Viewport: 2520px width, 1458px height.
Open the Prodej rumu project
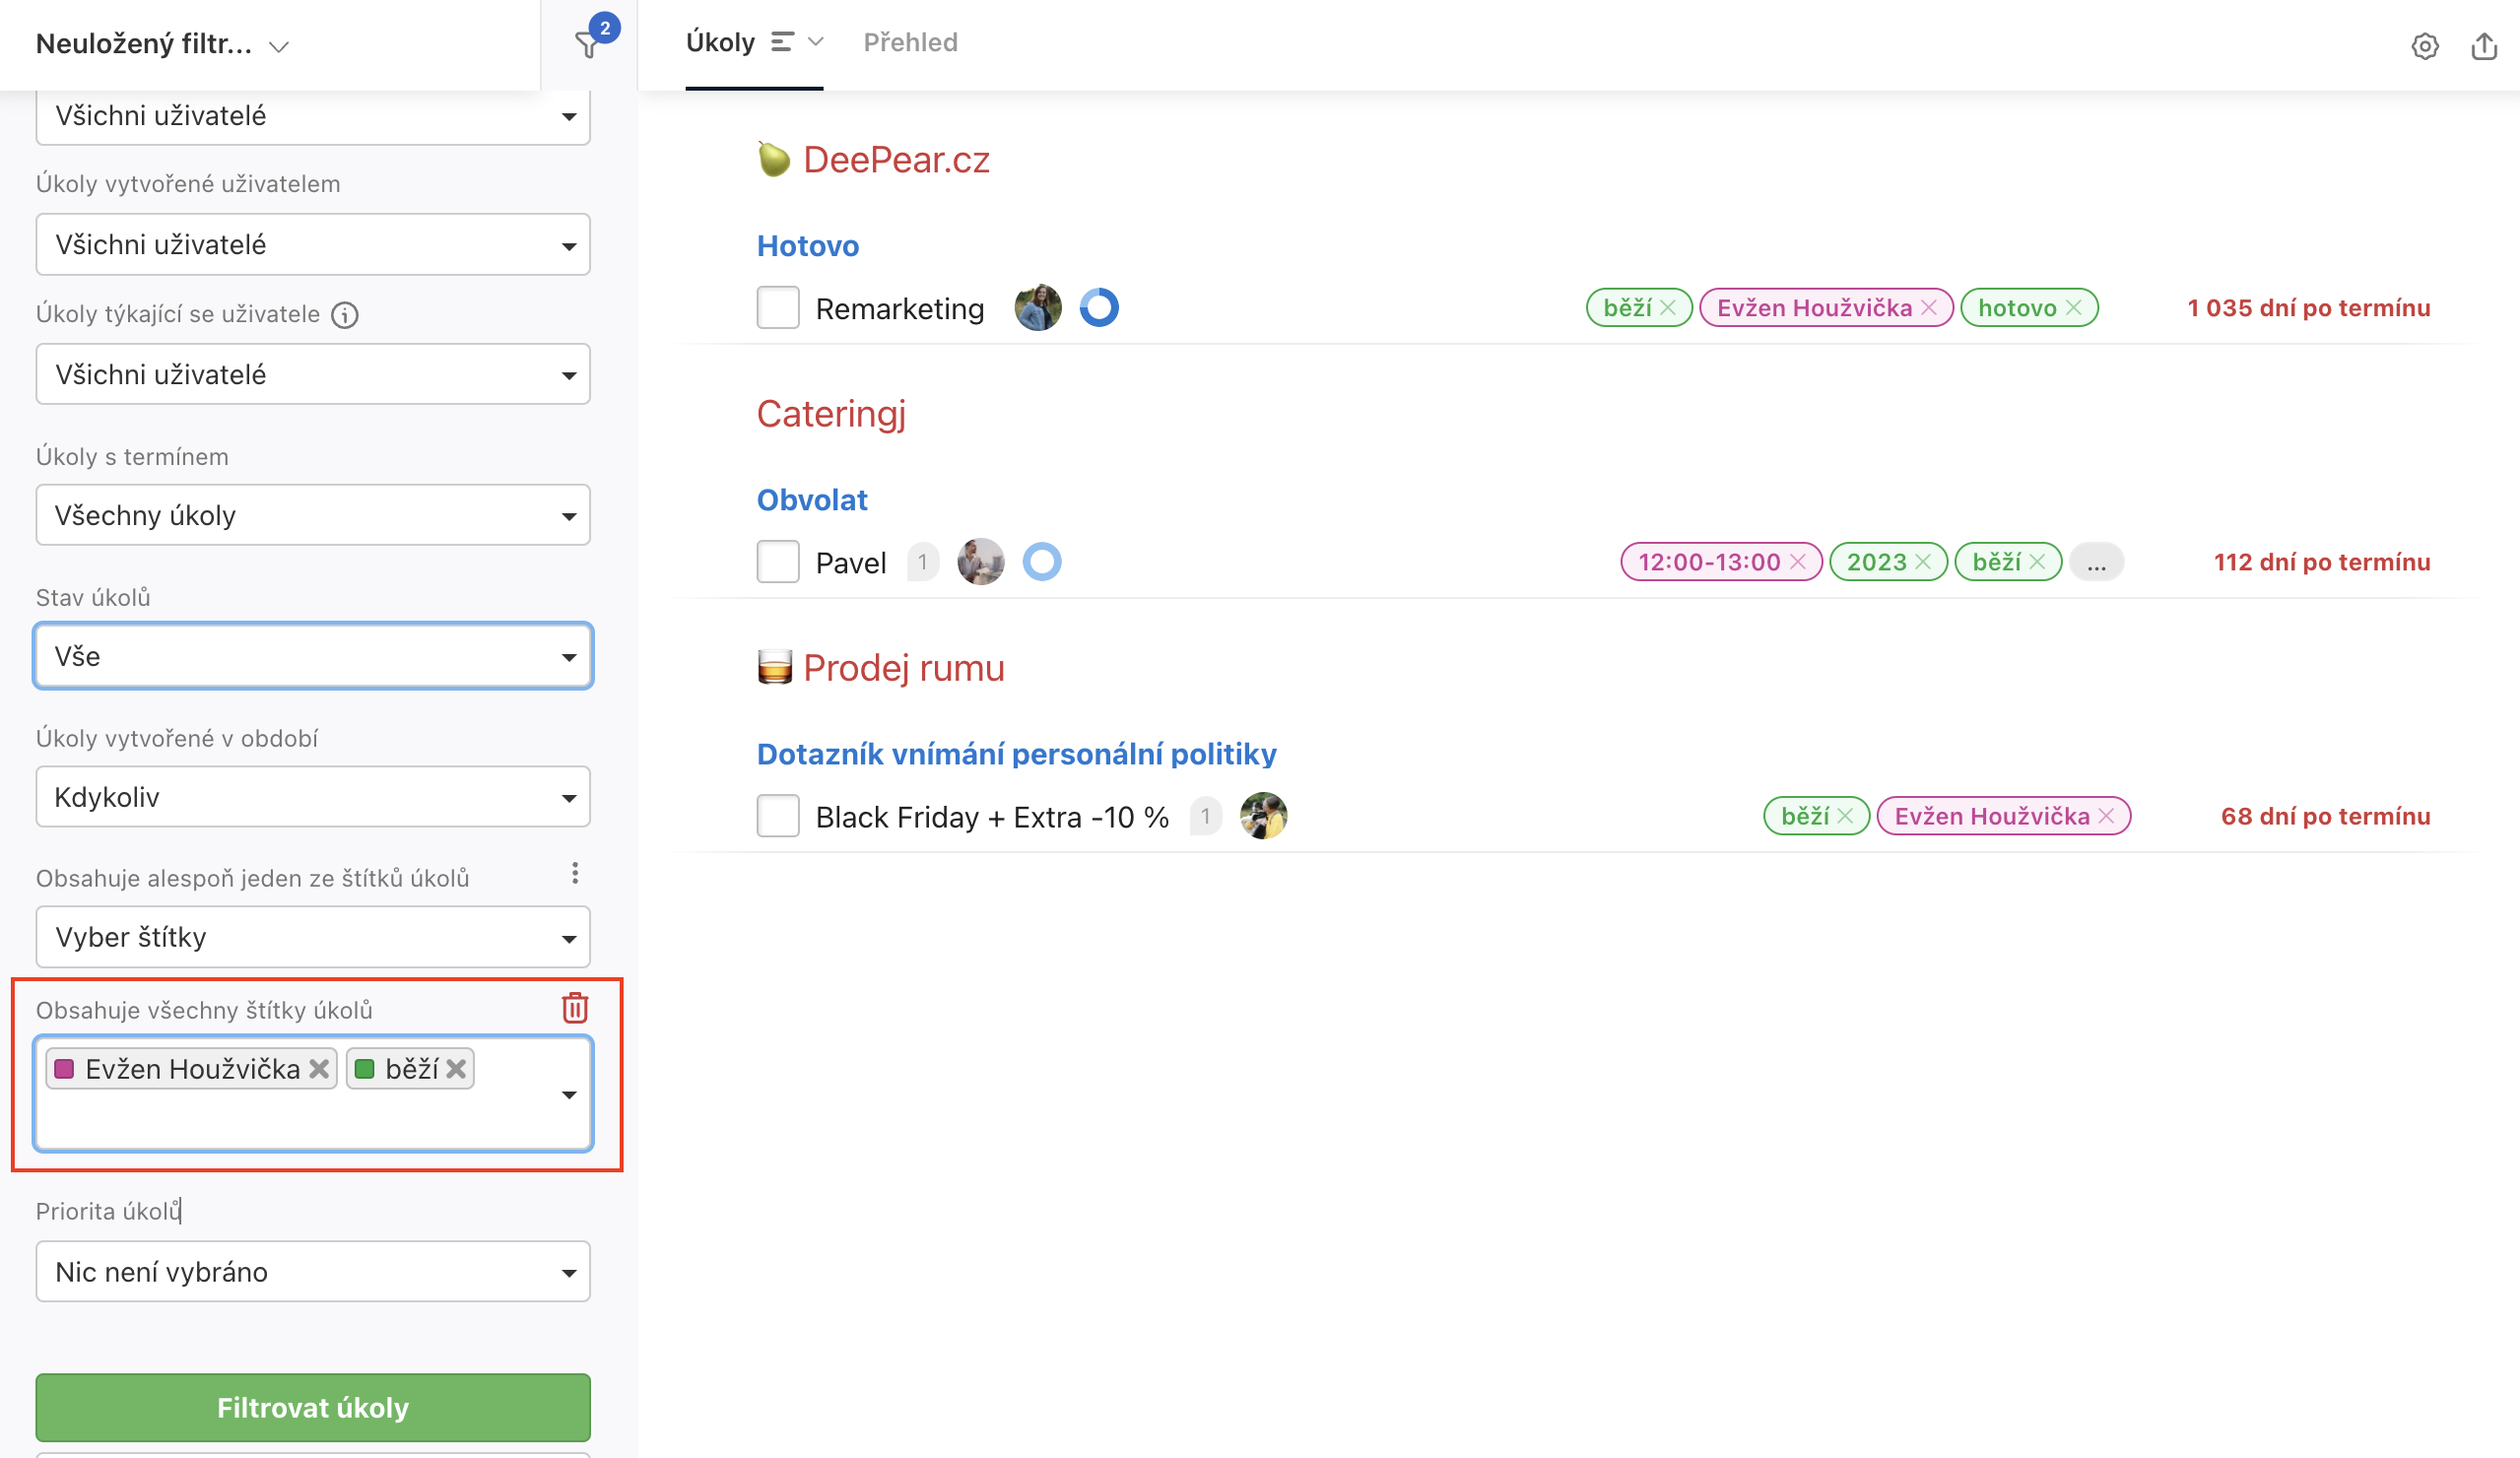tap(904, 668)
